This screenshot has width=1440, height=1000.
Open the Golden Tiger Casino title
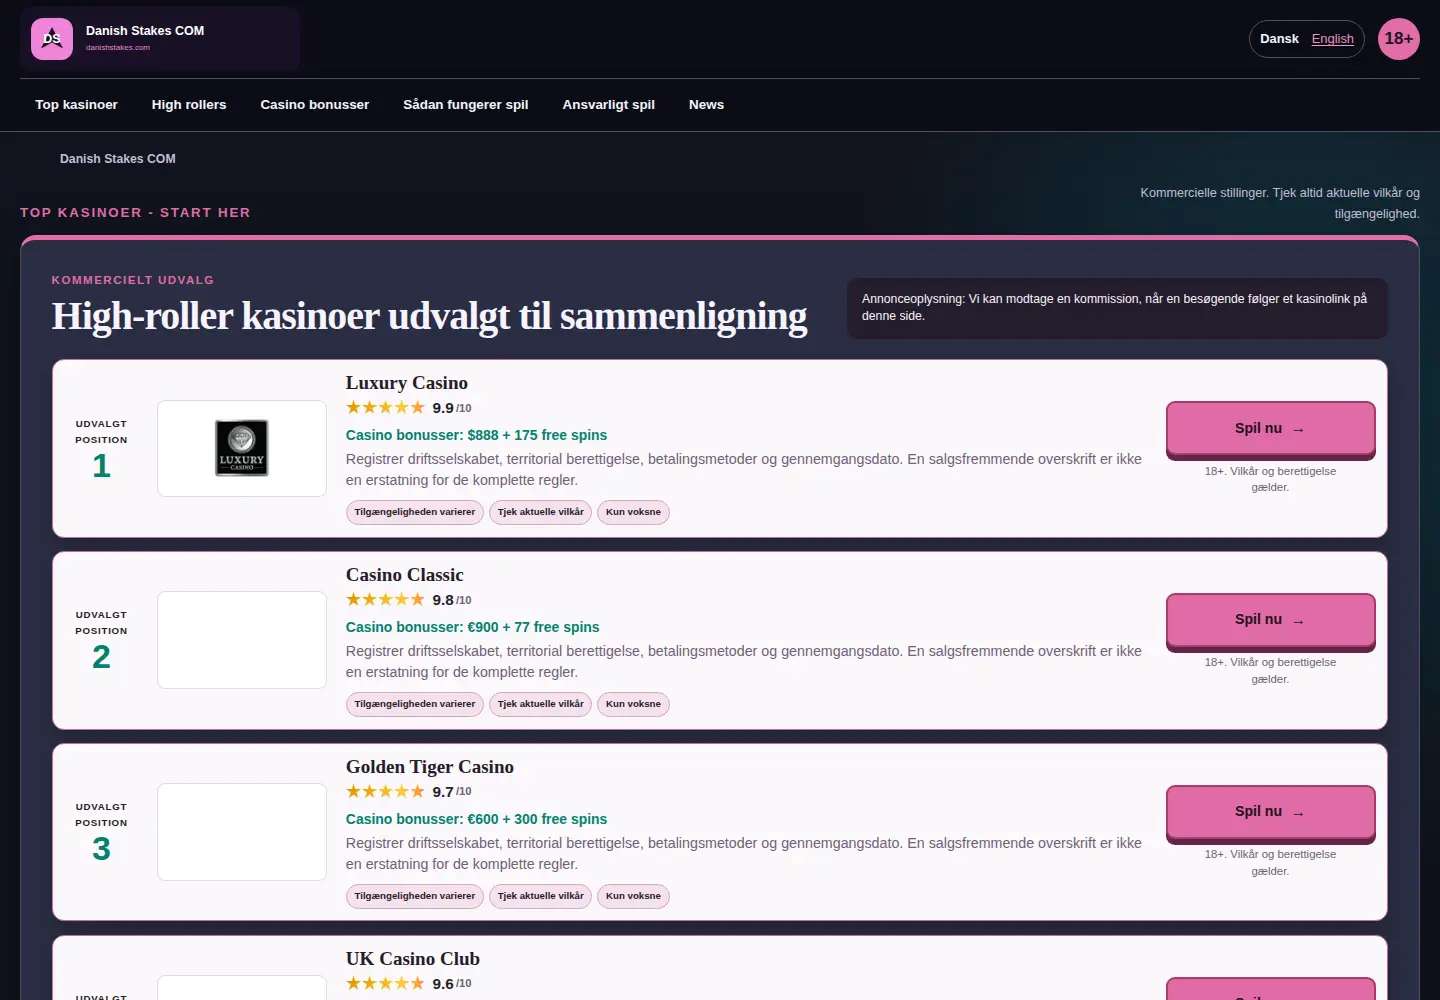(430, 767)
